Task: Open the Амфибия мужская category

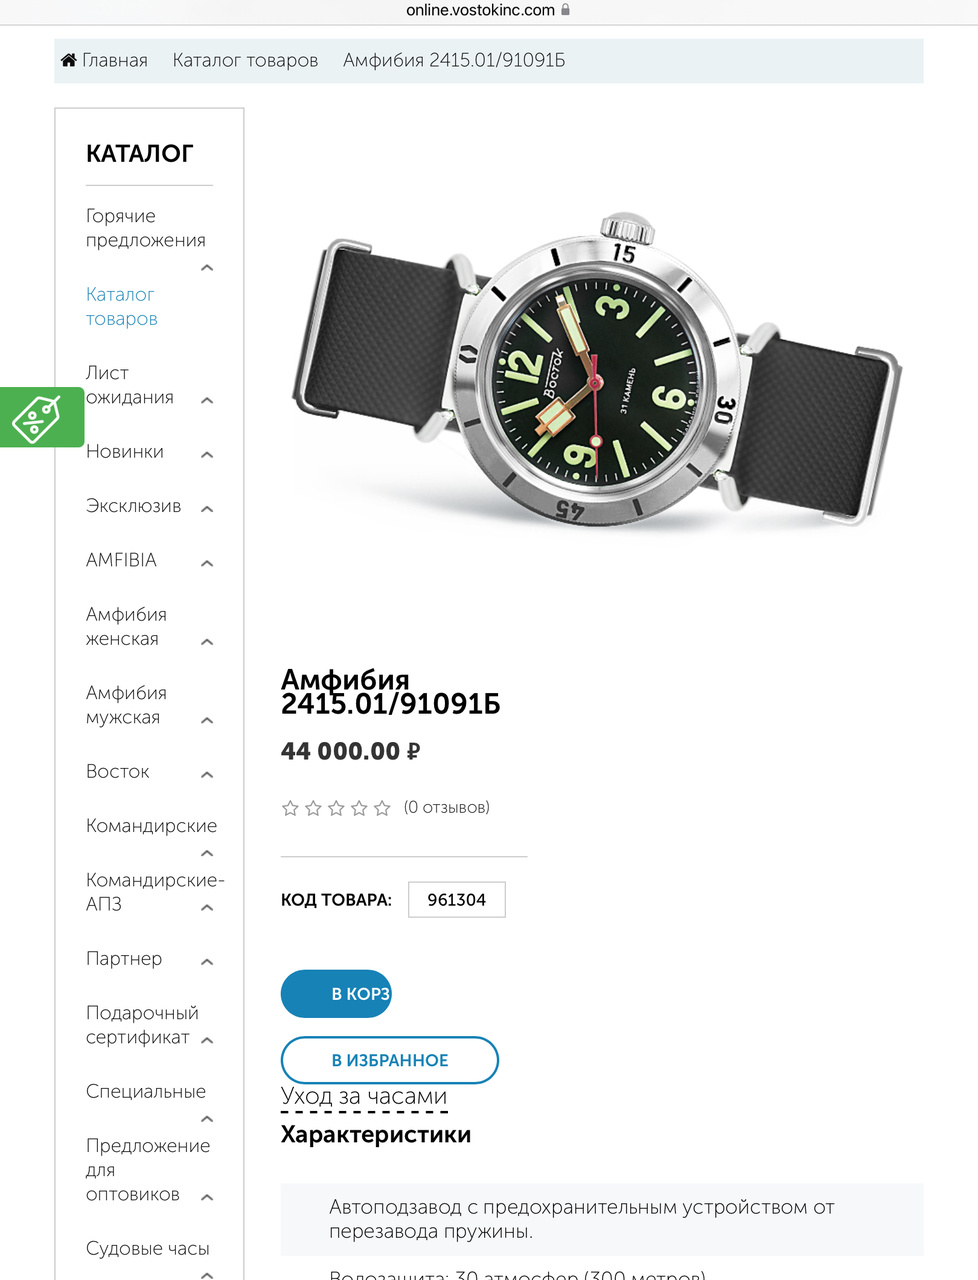Action: tap(126, 705)
